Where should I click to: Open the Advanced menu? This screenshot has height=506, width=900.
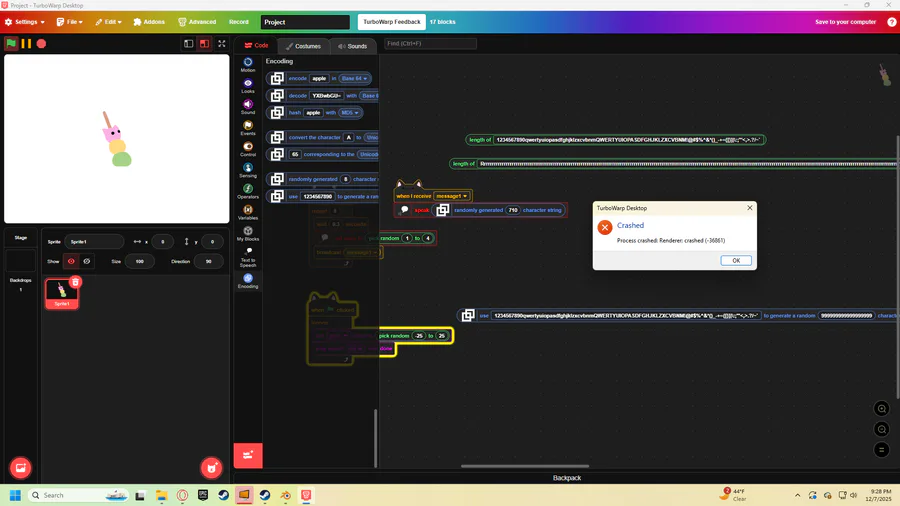197,22
